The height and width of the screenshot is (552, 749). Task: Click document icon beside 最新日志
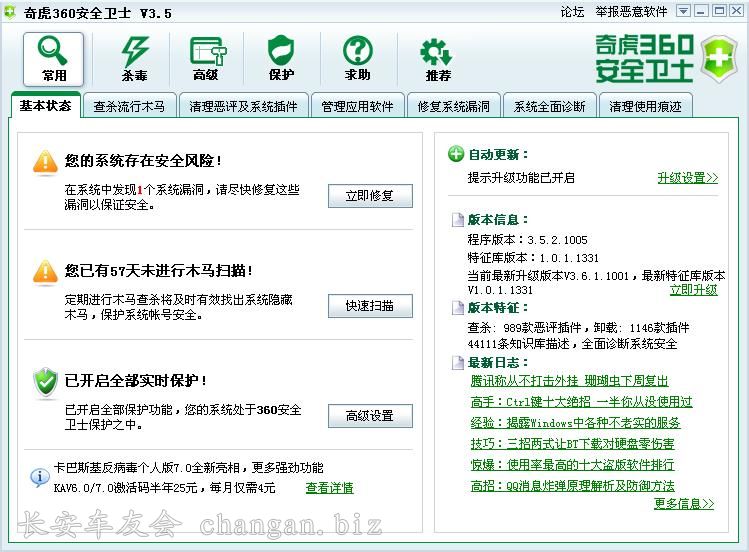tap(458, 362)
